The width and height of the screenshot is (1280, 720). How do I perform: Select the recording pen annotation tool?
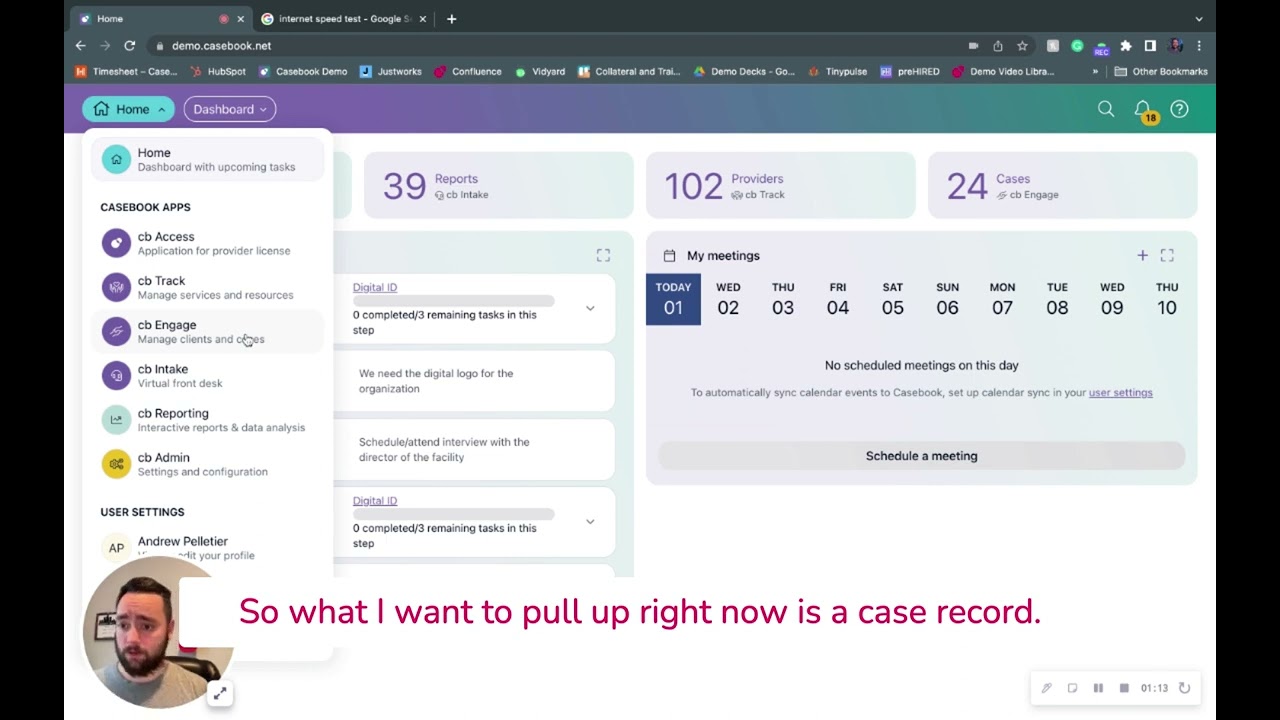point(1046,688)
